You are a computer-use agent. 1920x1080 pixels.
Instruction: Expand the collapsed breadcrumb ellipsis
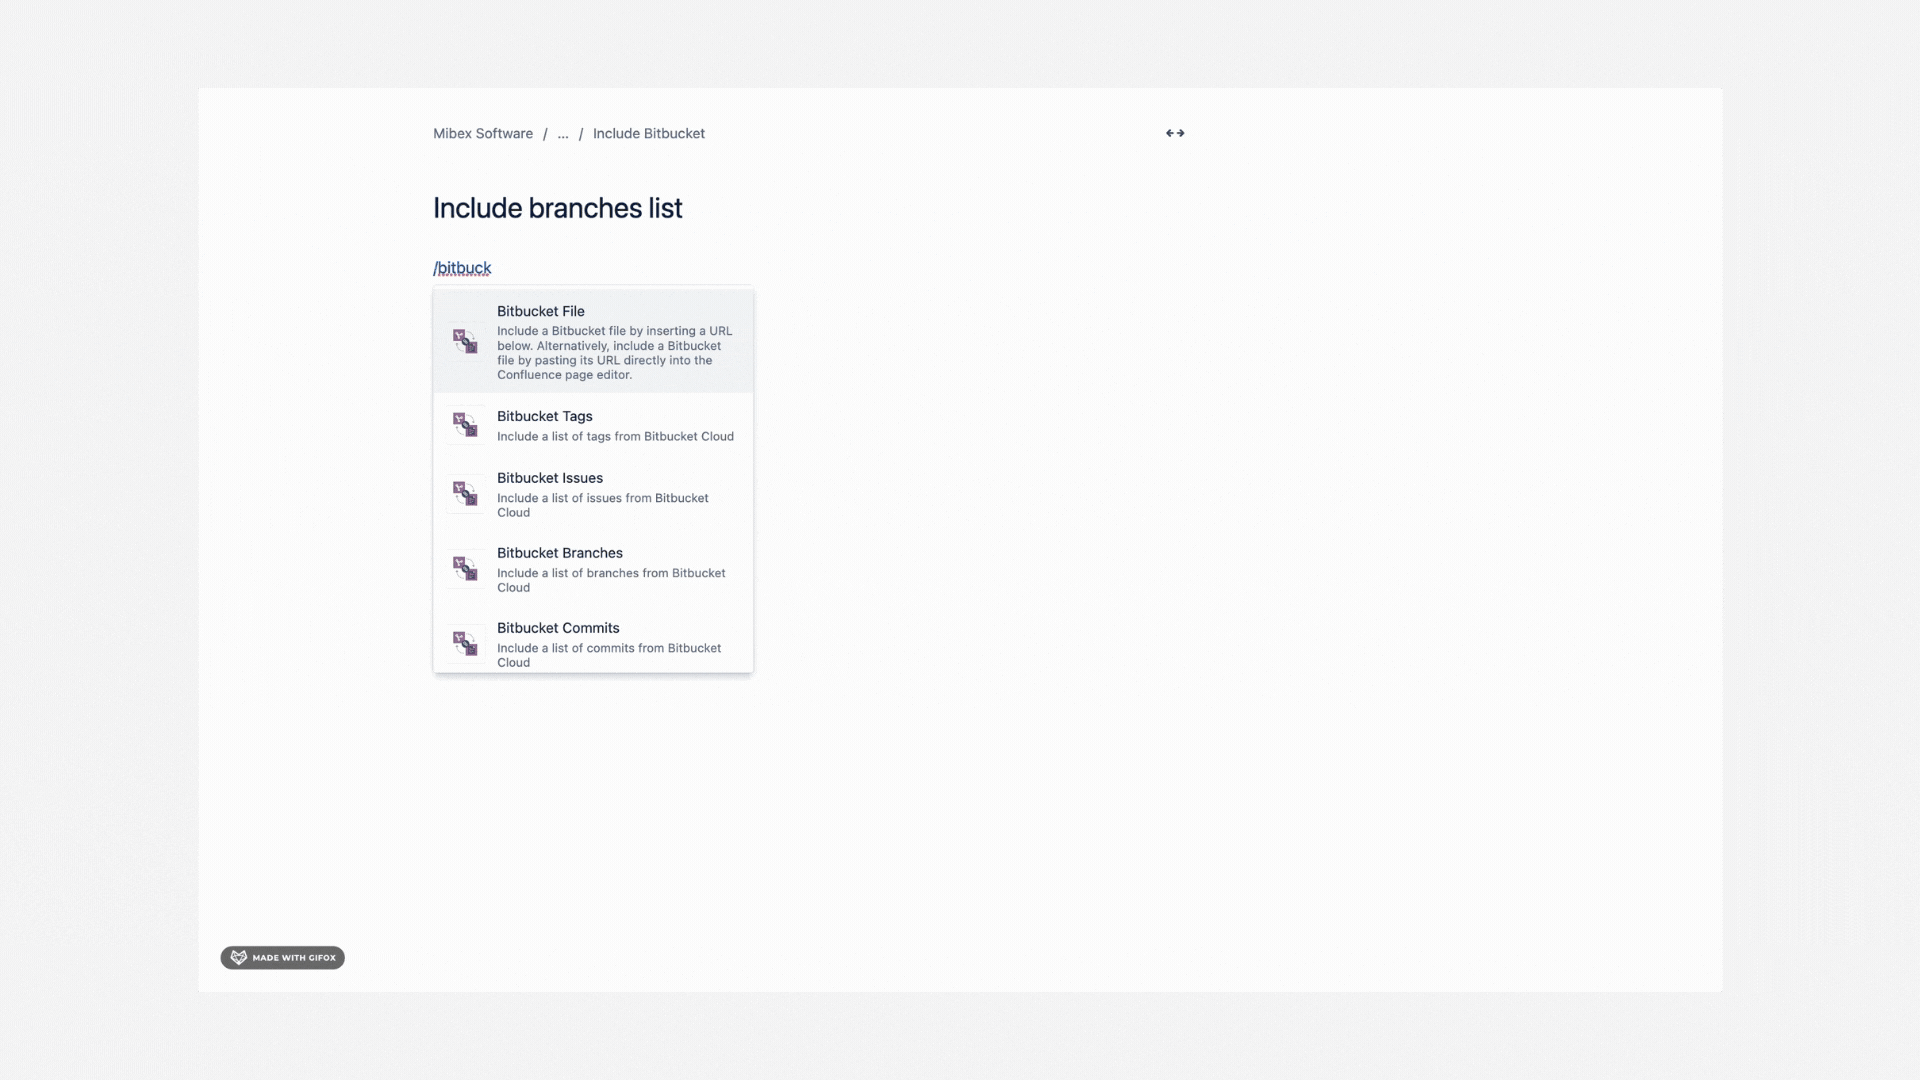coord(563,133)
